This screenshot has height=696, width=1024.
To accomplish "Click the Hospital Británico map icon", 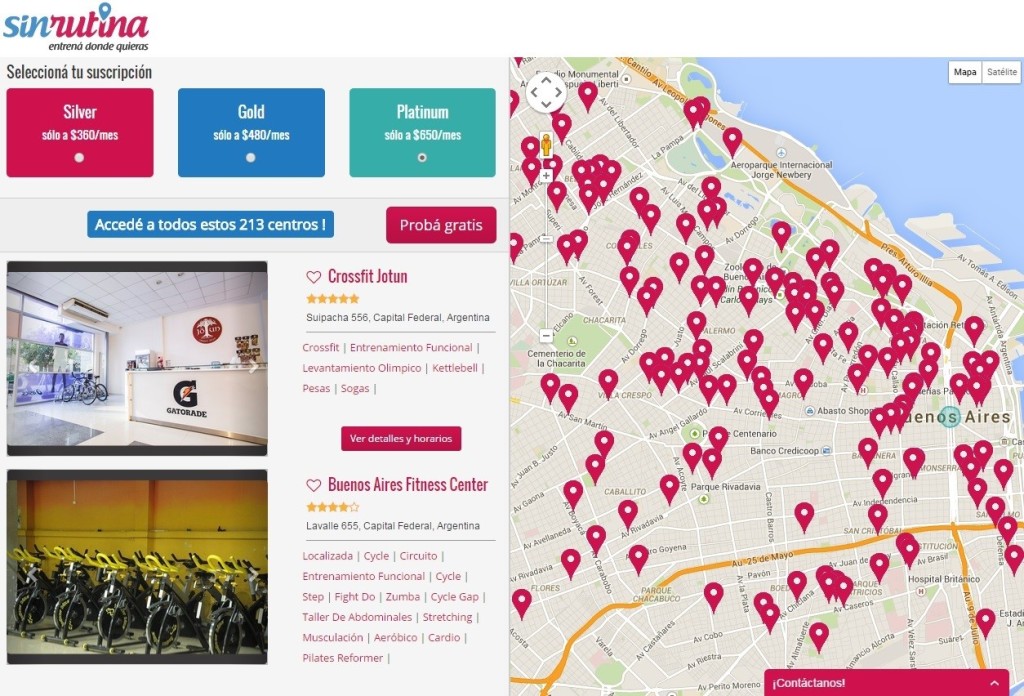I will pos(921,592).
